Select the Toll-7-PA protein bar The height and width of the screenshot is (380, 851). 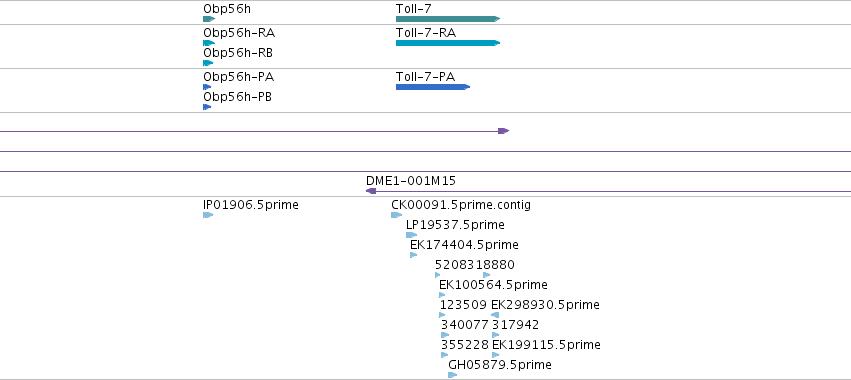[x=433, y=87]
